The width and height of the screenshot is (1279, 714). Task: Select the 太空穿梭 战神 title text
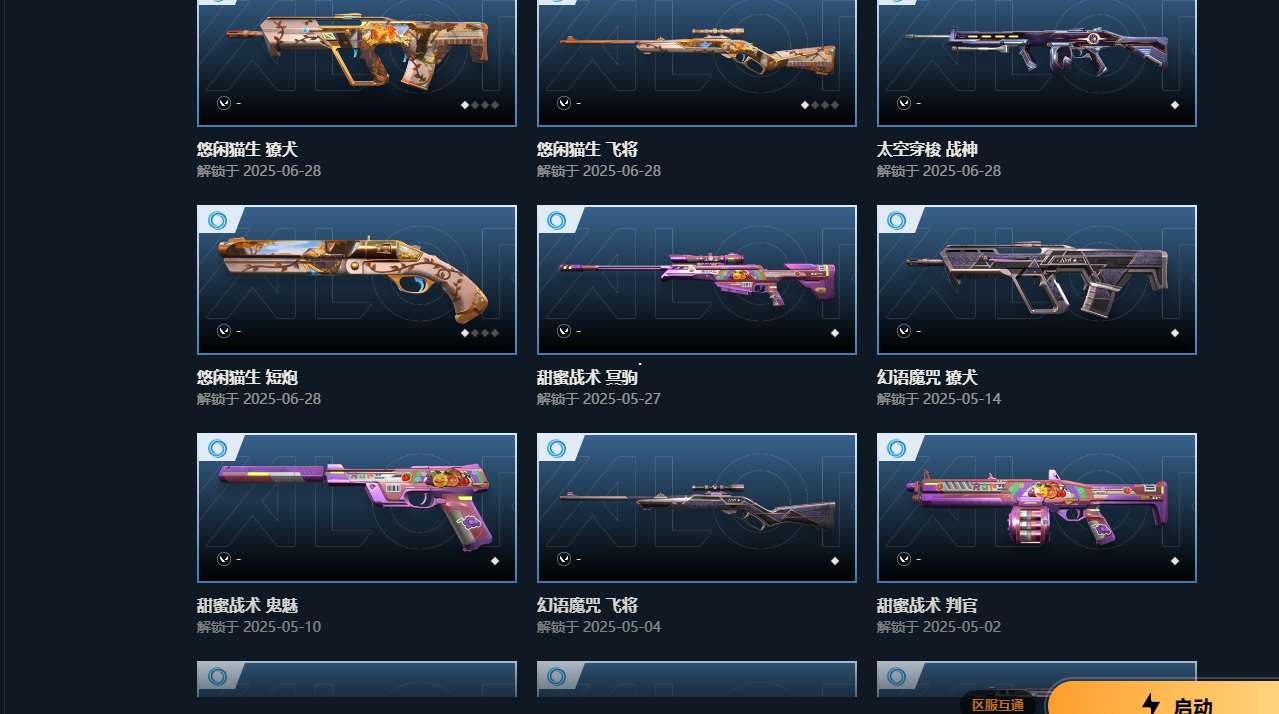[x=927, y=150]
